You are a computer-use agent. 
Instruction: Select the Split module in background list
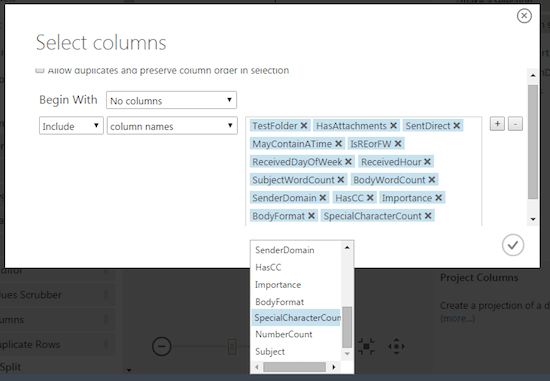coord(11,367)
